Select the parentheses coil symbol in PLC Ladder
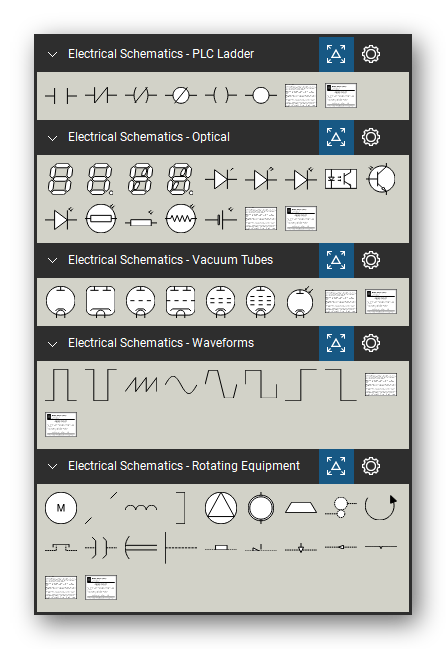 pyautogui.click(x=221, y=96)
